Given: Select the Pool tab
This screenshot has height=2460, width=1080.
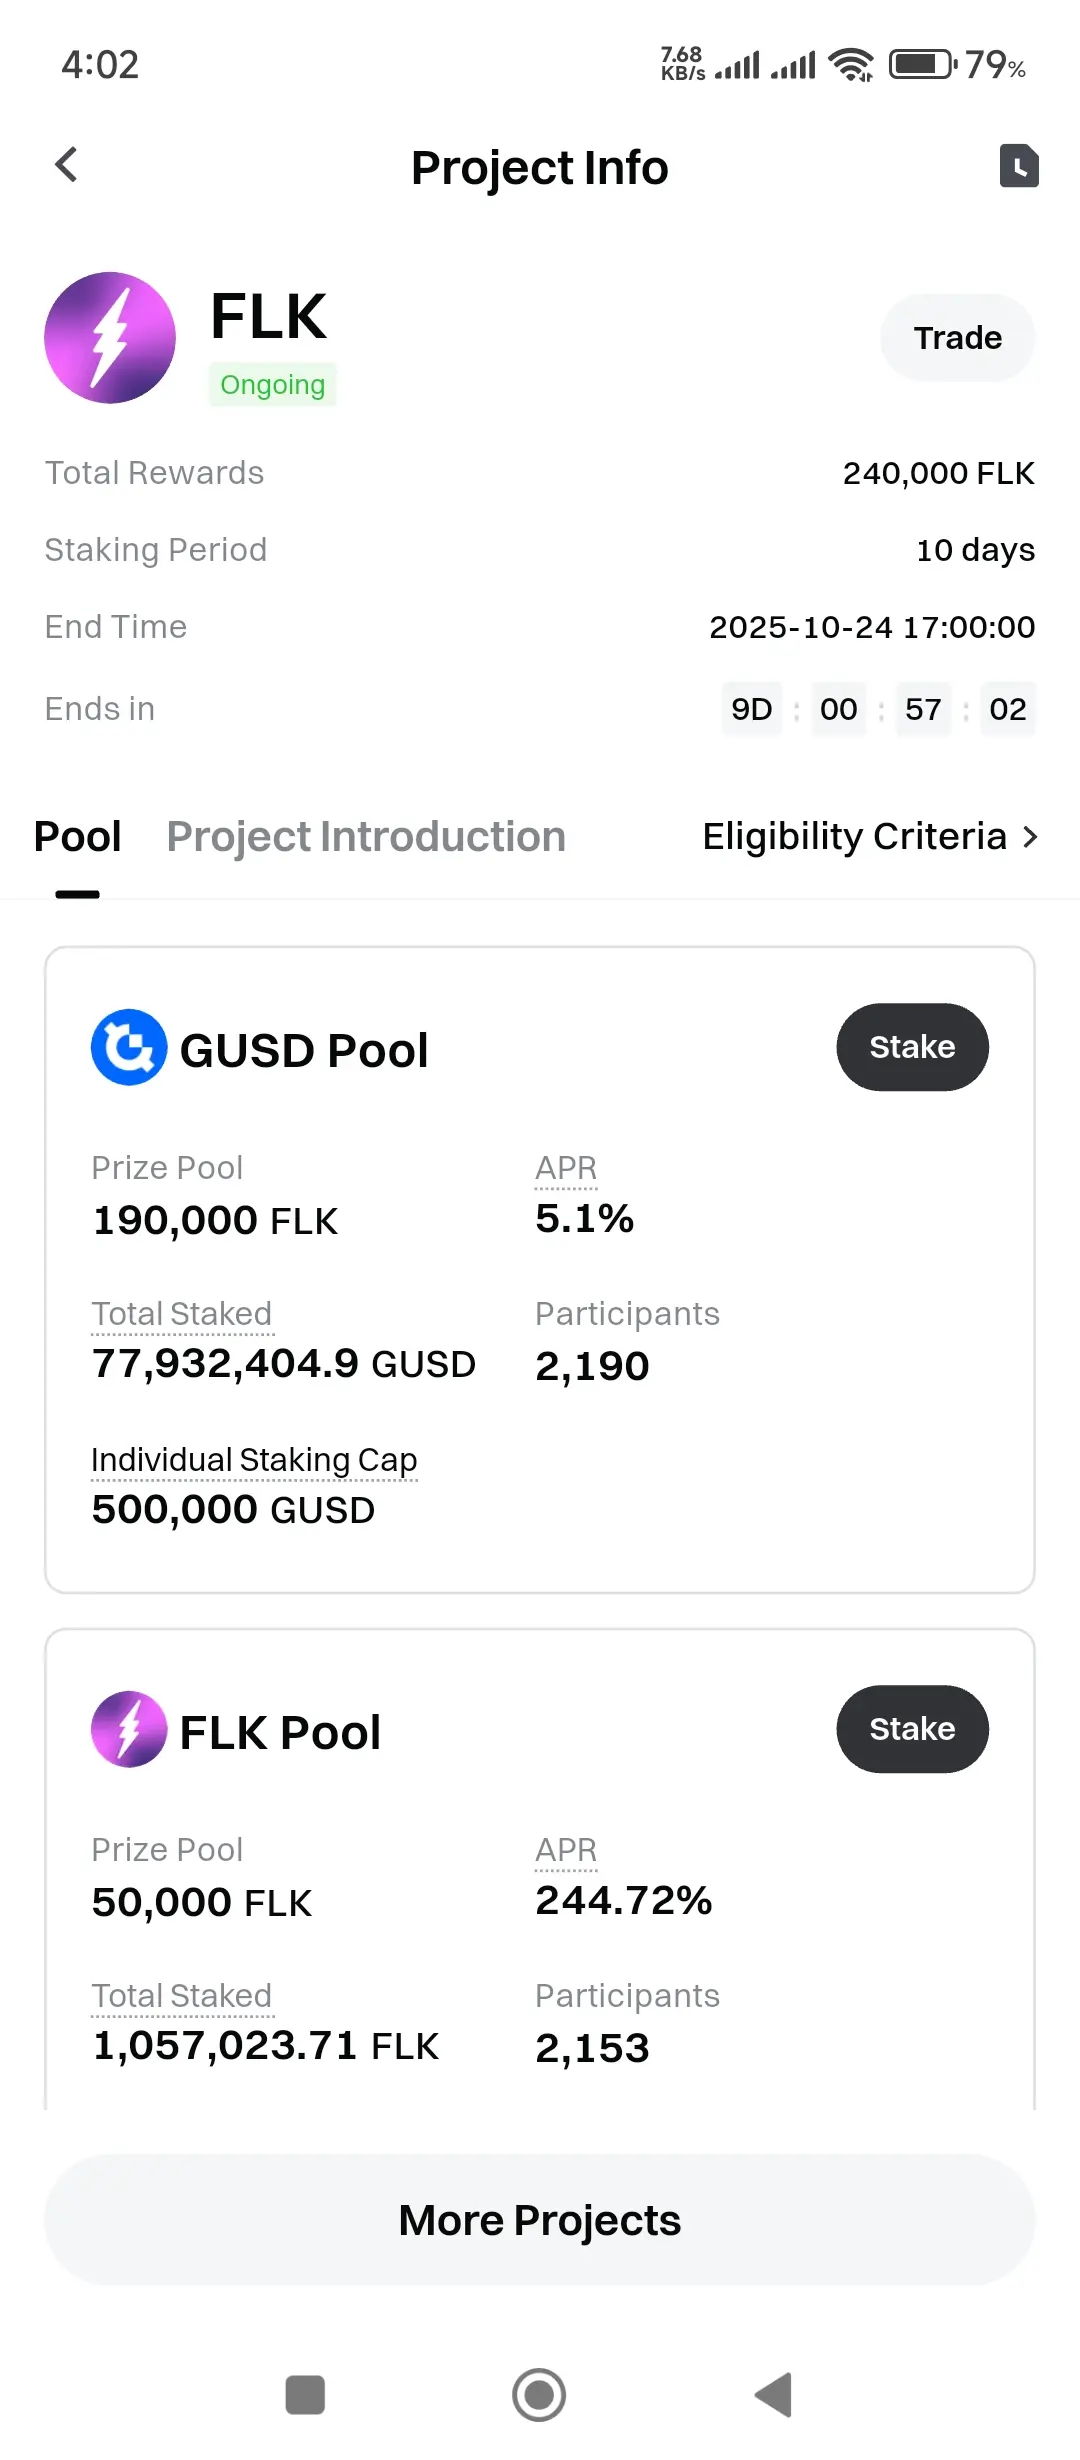Looking at the screenshot, I should point(77,837).
